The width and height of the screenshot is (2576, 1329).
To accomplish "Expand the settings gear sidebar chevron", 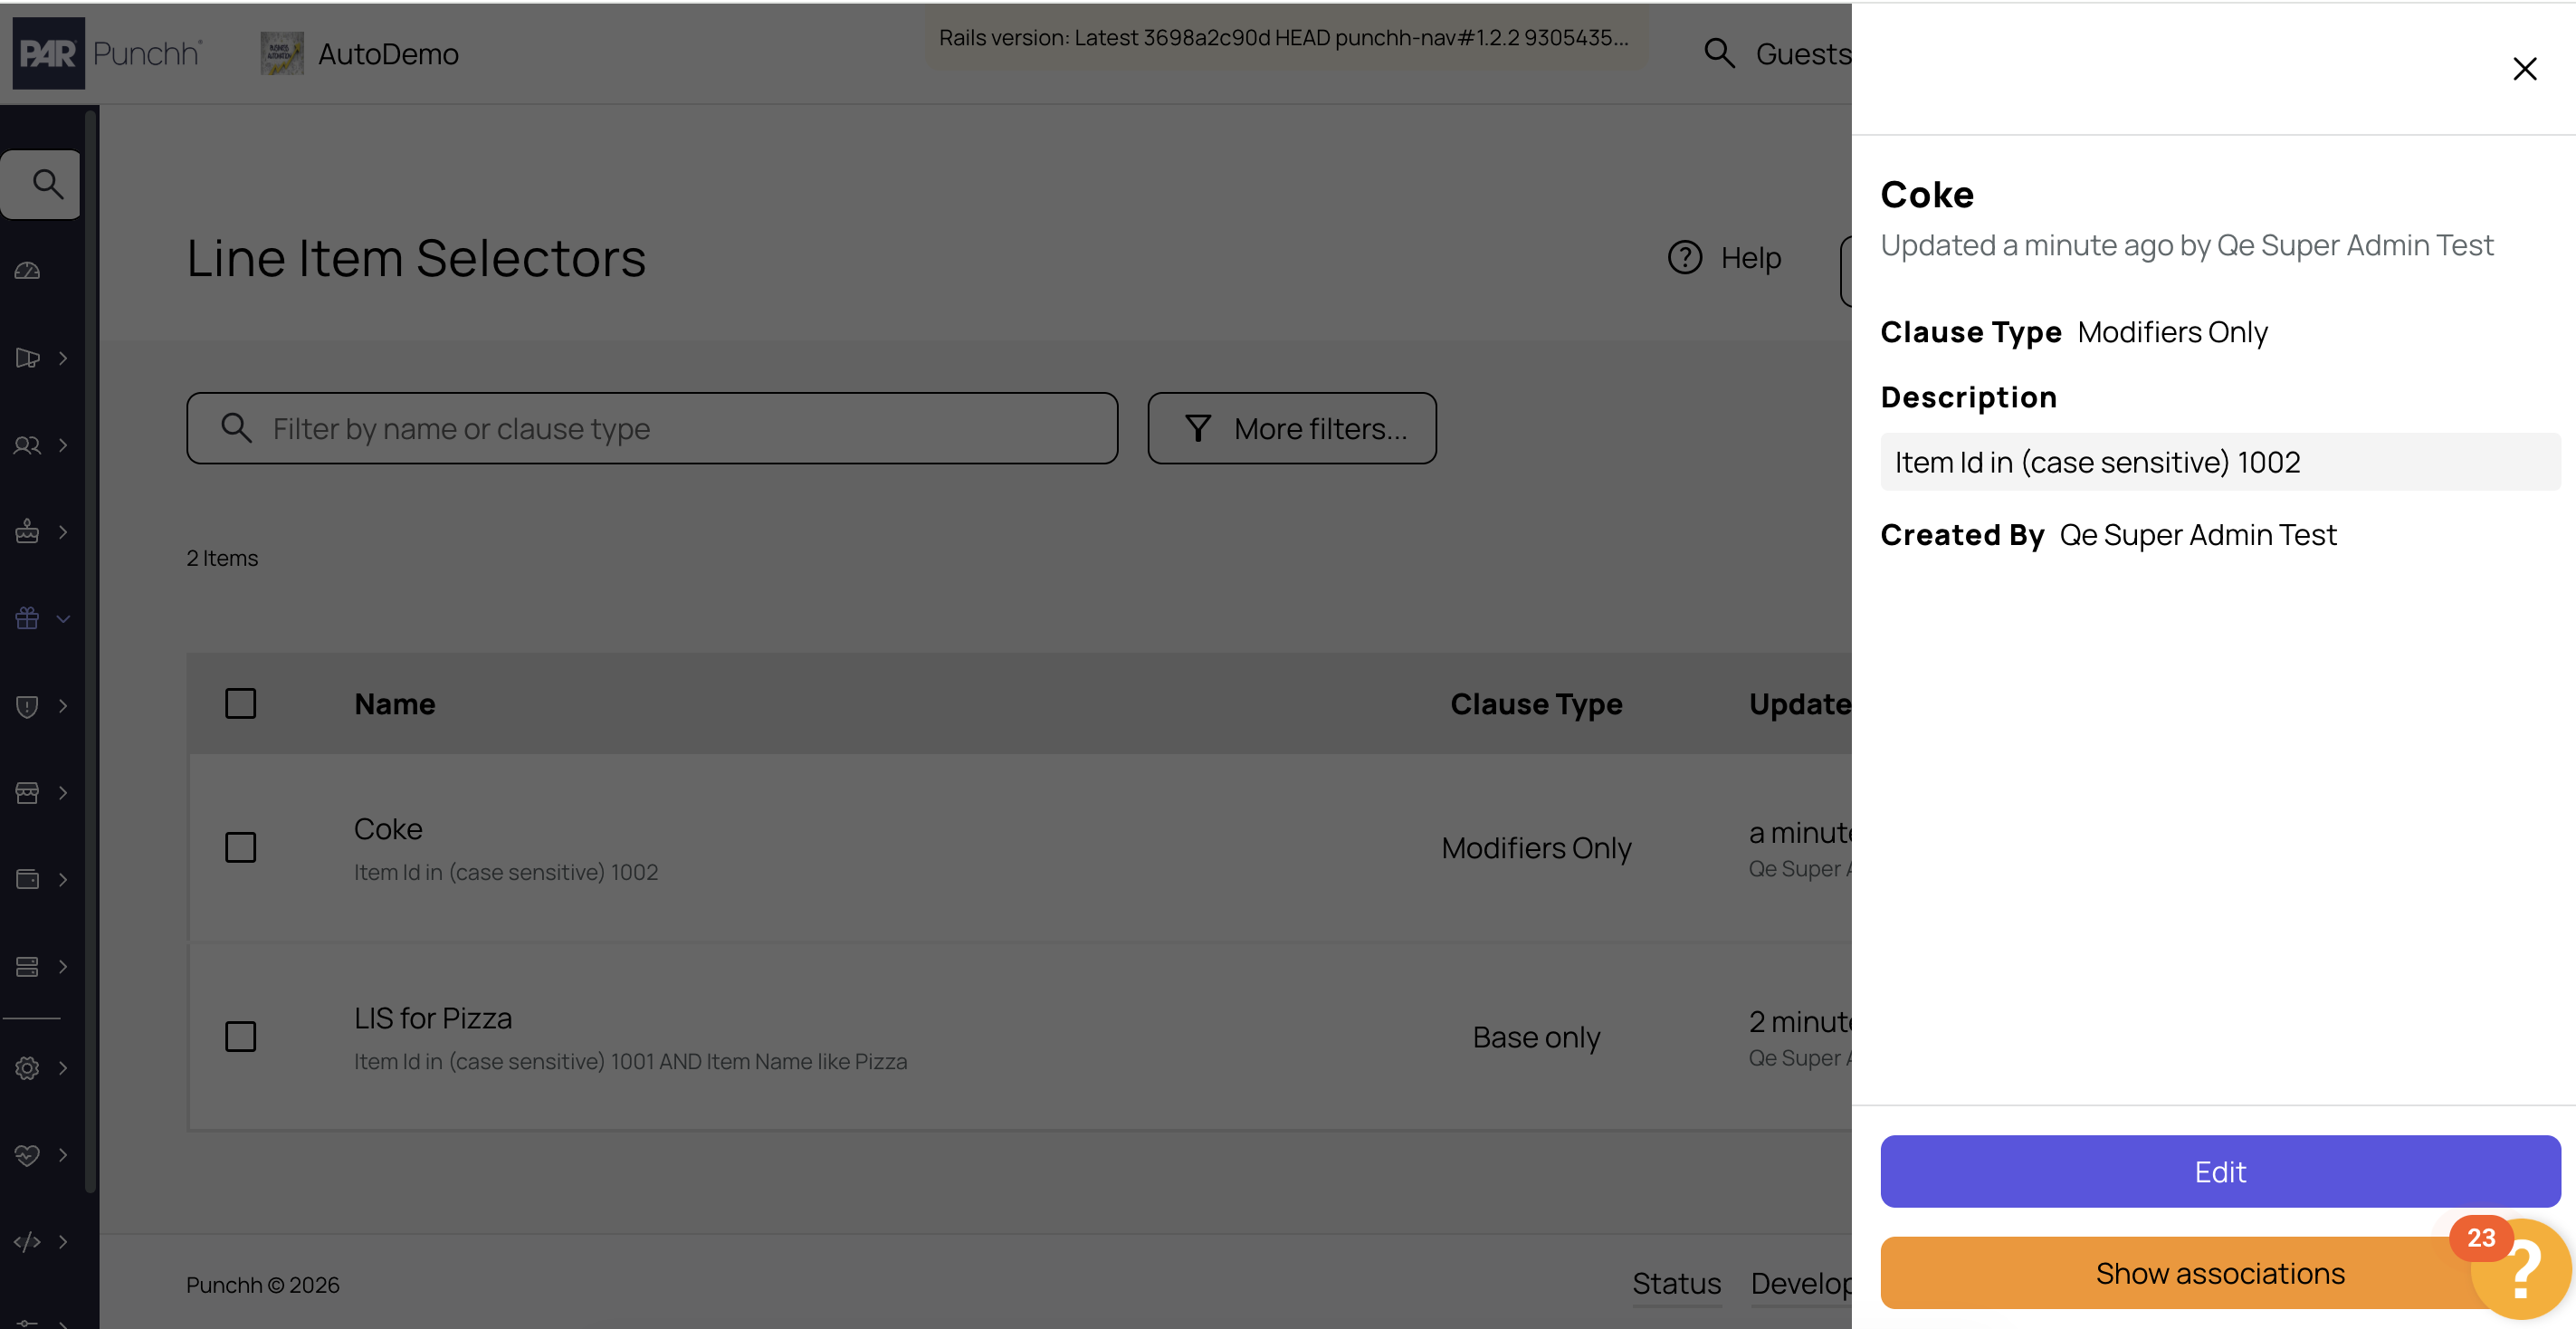I will coord(63,1068).
